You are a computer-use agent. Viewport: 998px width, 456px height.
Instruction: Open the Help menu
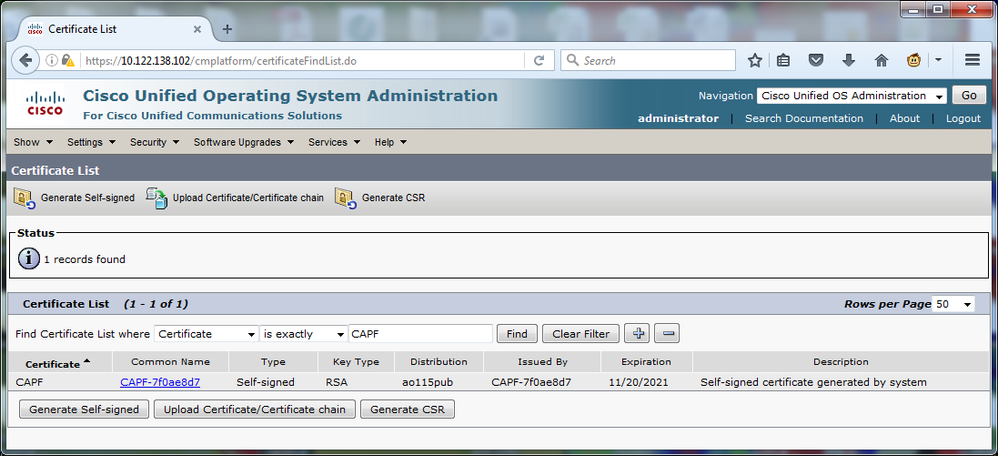point(391,142)
